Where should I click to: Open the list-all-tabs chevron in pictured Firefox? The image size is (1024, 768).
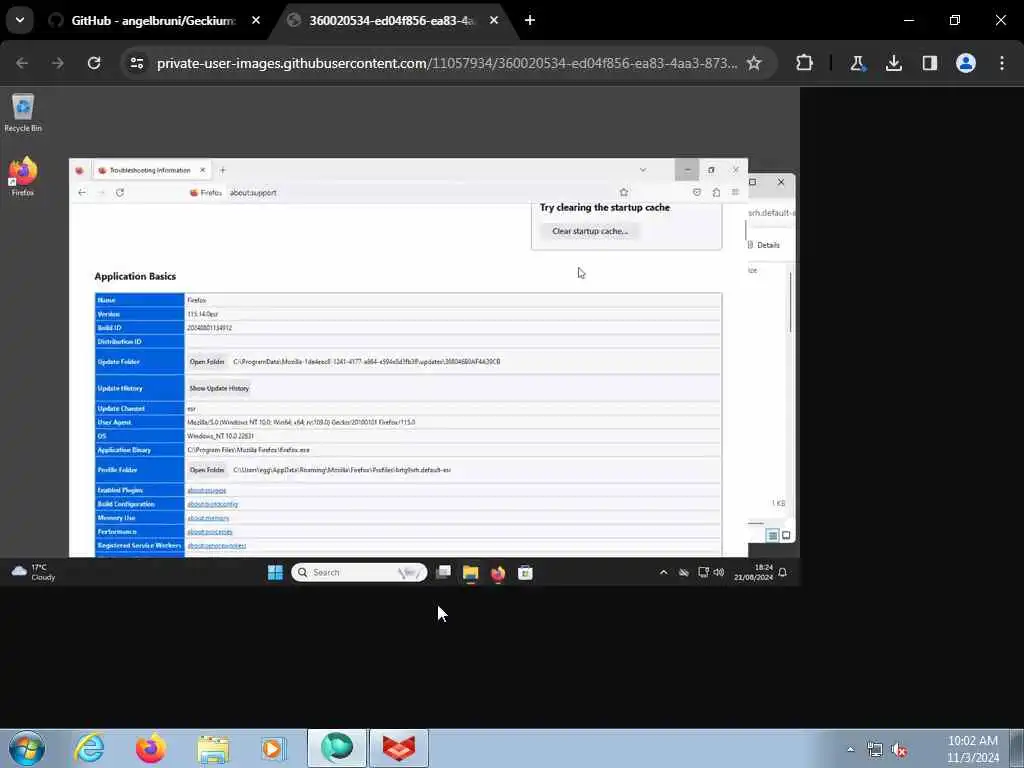point(643,170)
